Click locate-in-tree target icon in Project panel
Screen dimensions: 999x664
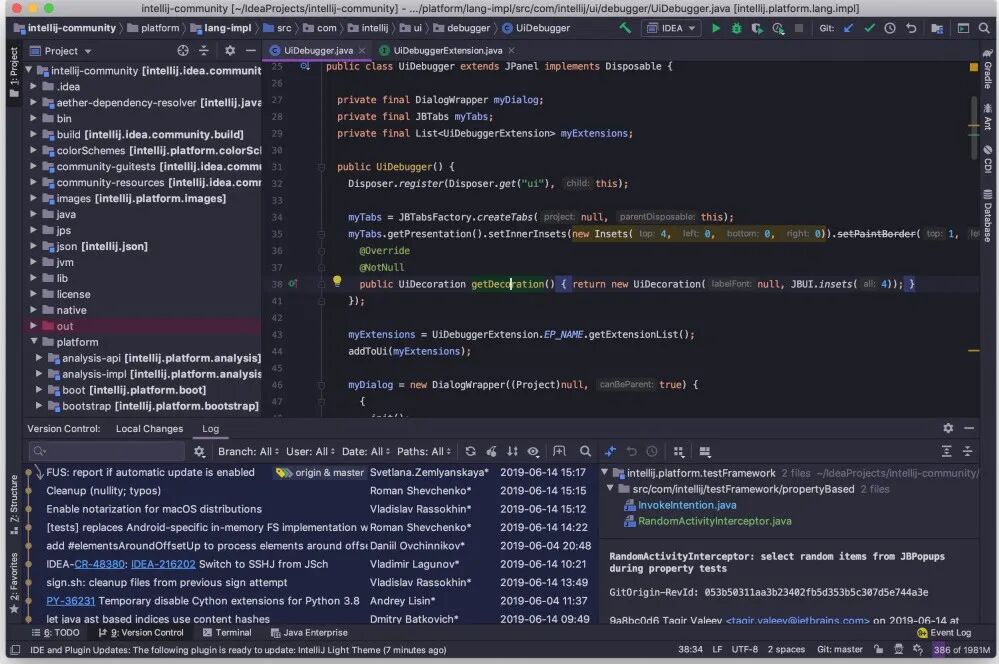tap(183, 50)
